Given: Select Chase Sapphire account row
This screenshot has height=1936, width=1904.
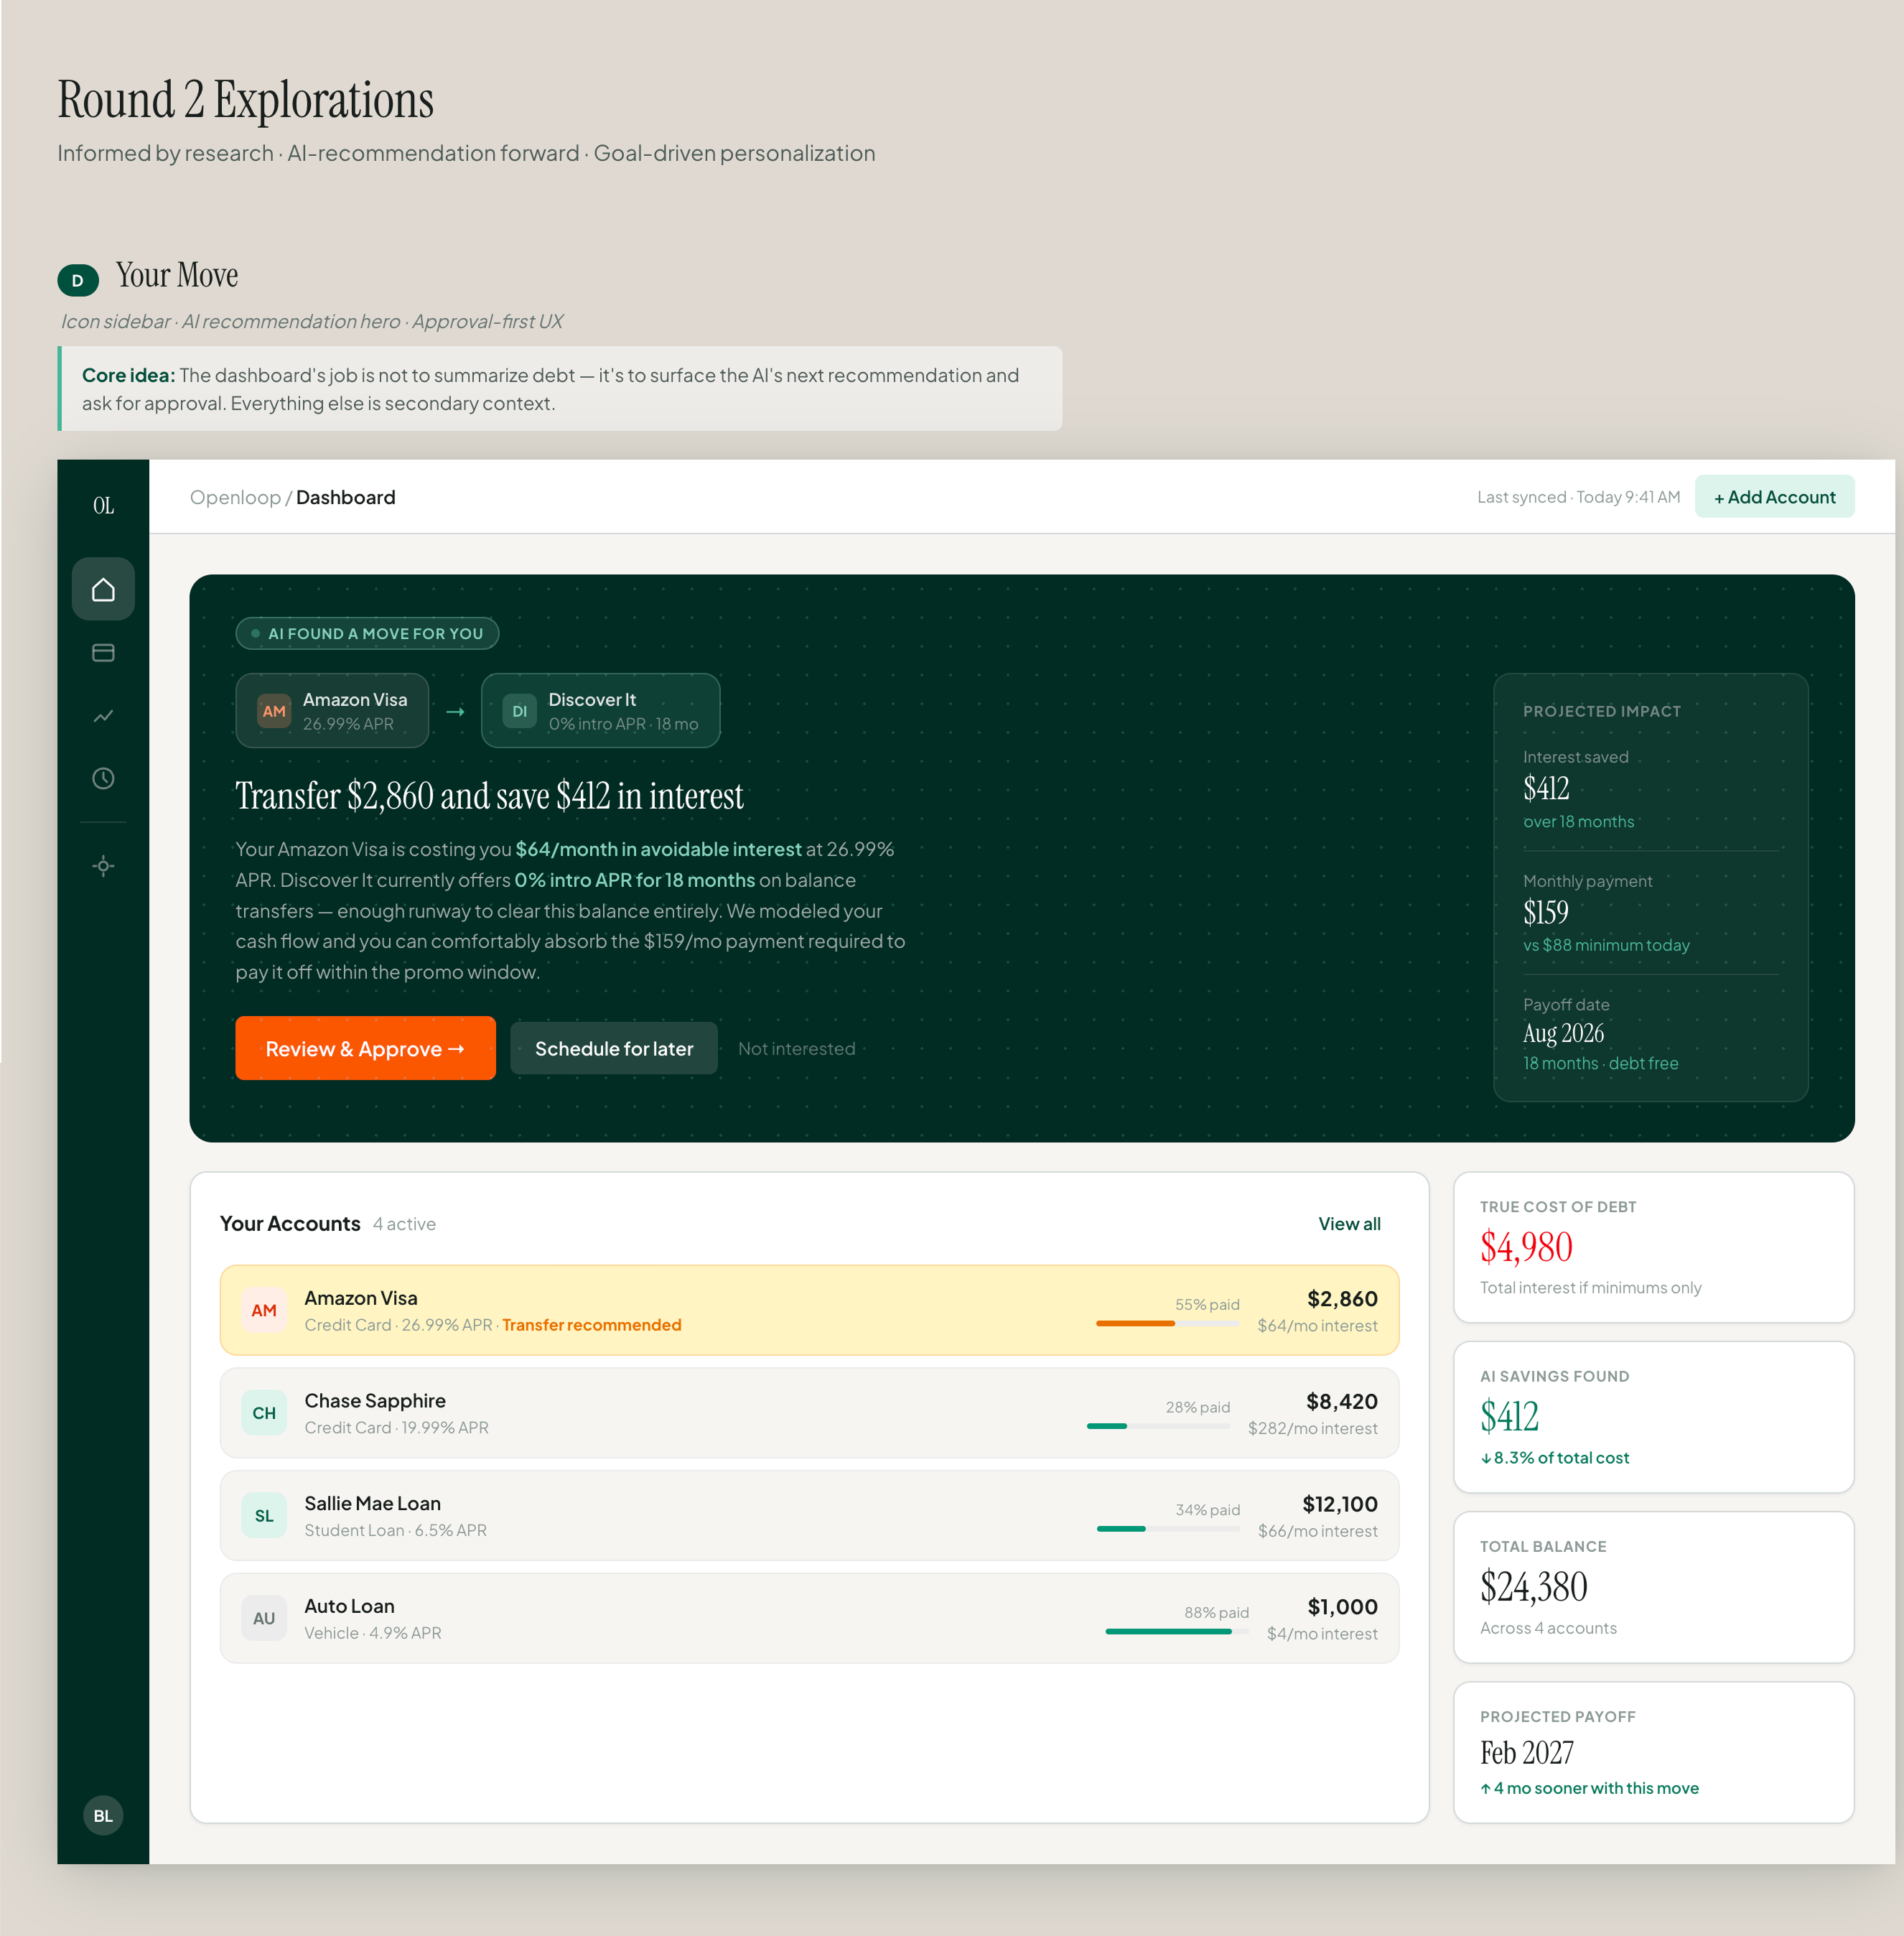Looking at the screenshot, I should pos(809,1413).
